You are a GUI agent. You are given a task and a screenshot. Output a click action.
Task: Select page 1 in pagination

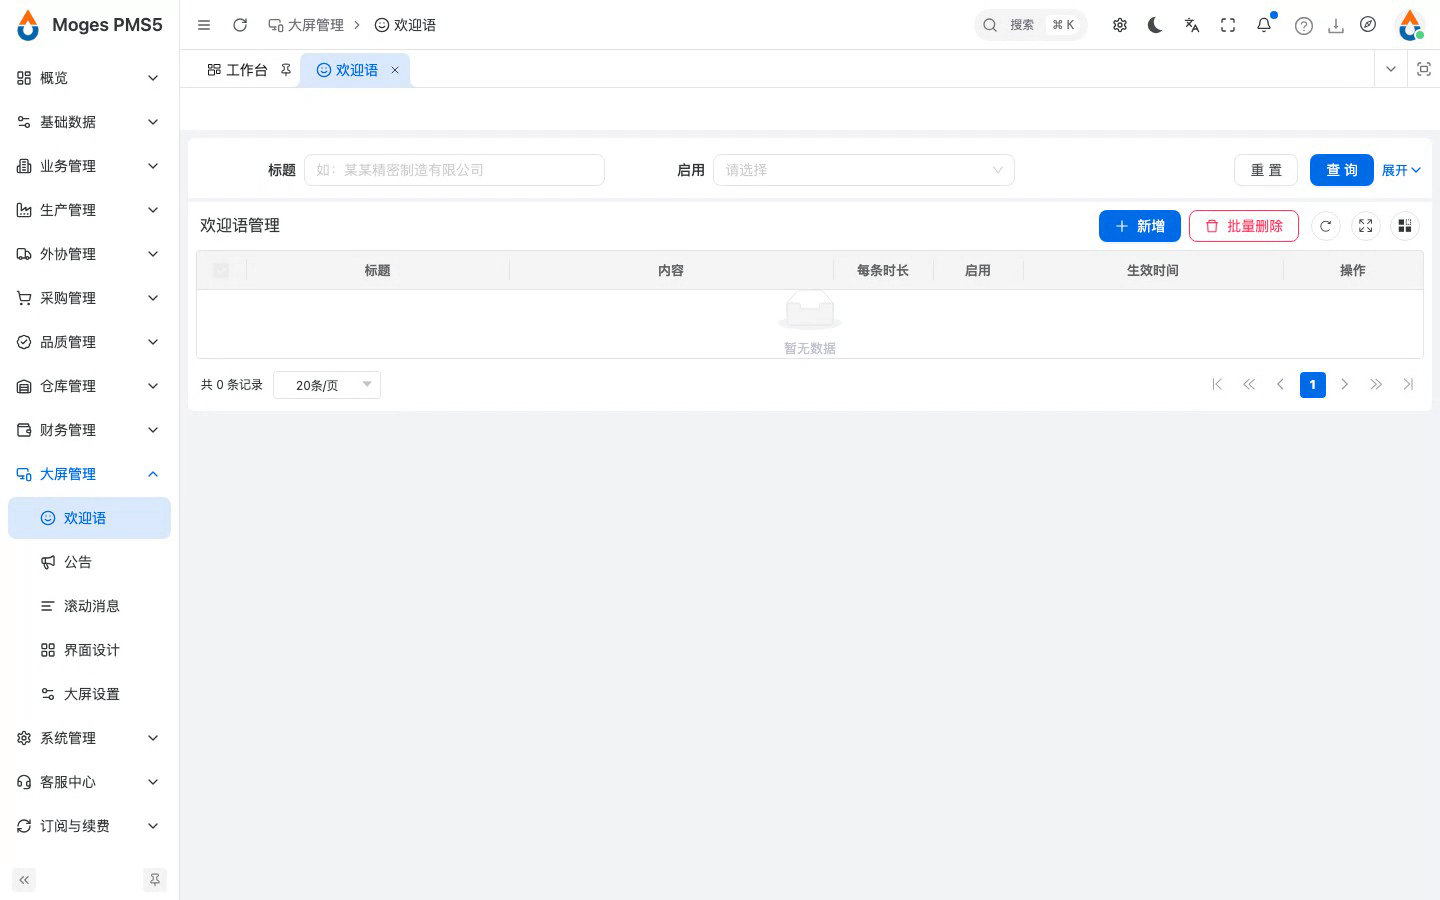[x=1313, y=385]
